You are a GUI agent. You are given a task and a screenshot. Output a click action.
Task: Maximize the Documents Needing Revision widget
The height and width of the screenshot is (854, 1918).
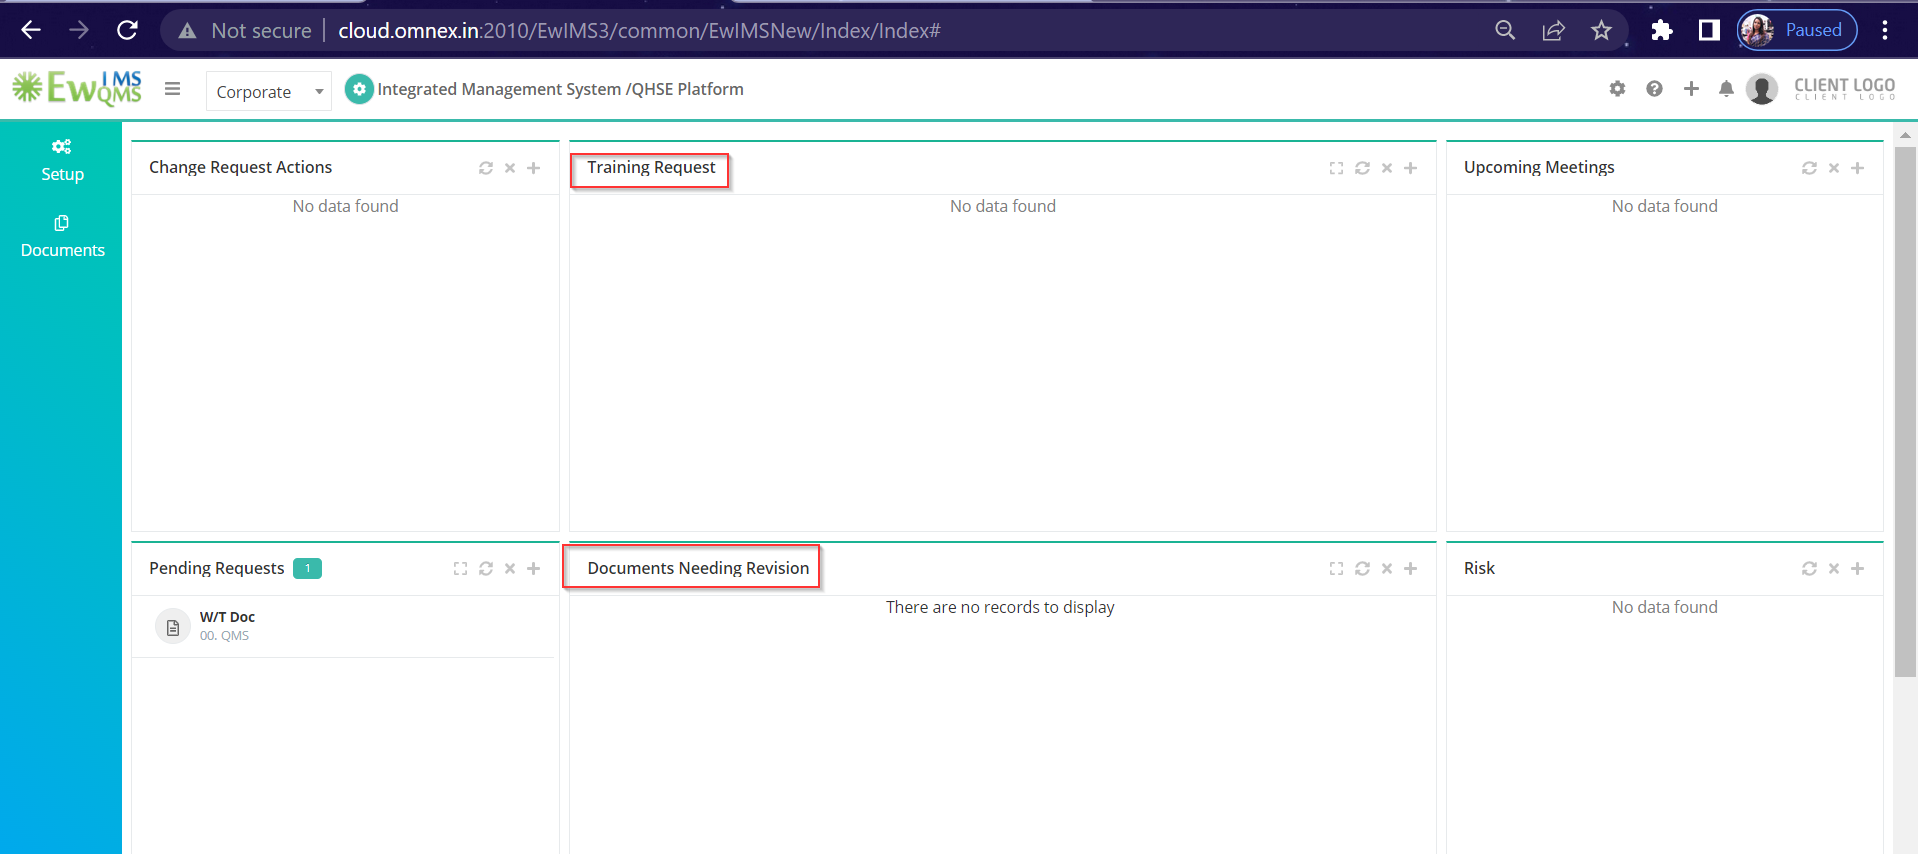coord(1336,569)
